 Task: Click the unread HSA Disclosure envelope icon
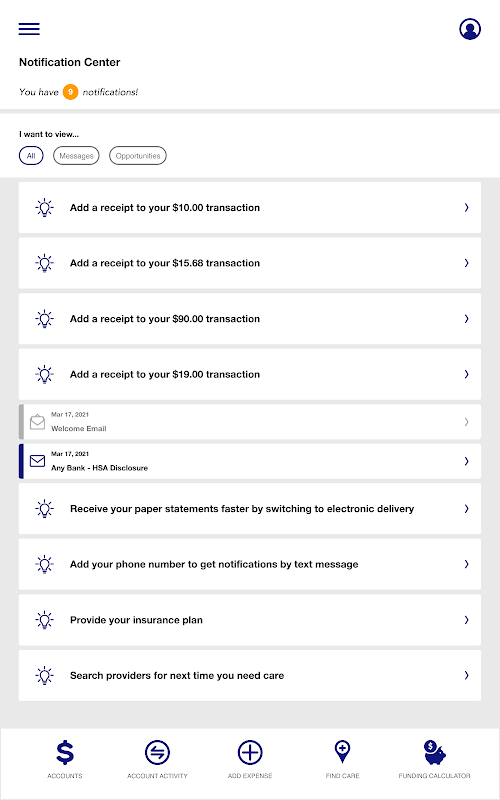(37, 461)
